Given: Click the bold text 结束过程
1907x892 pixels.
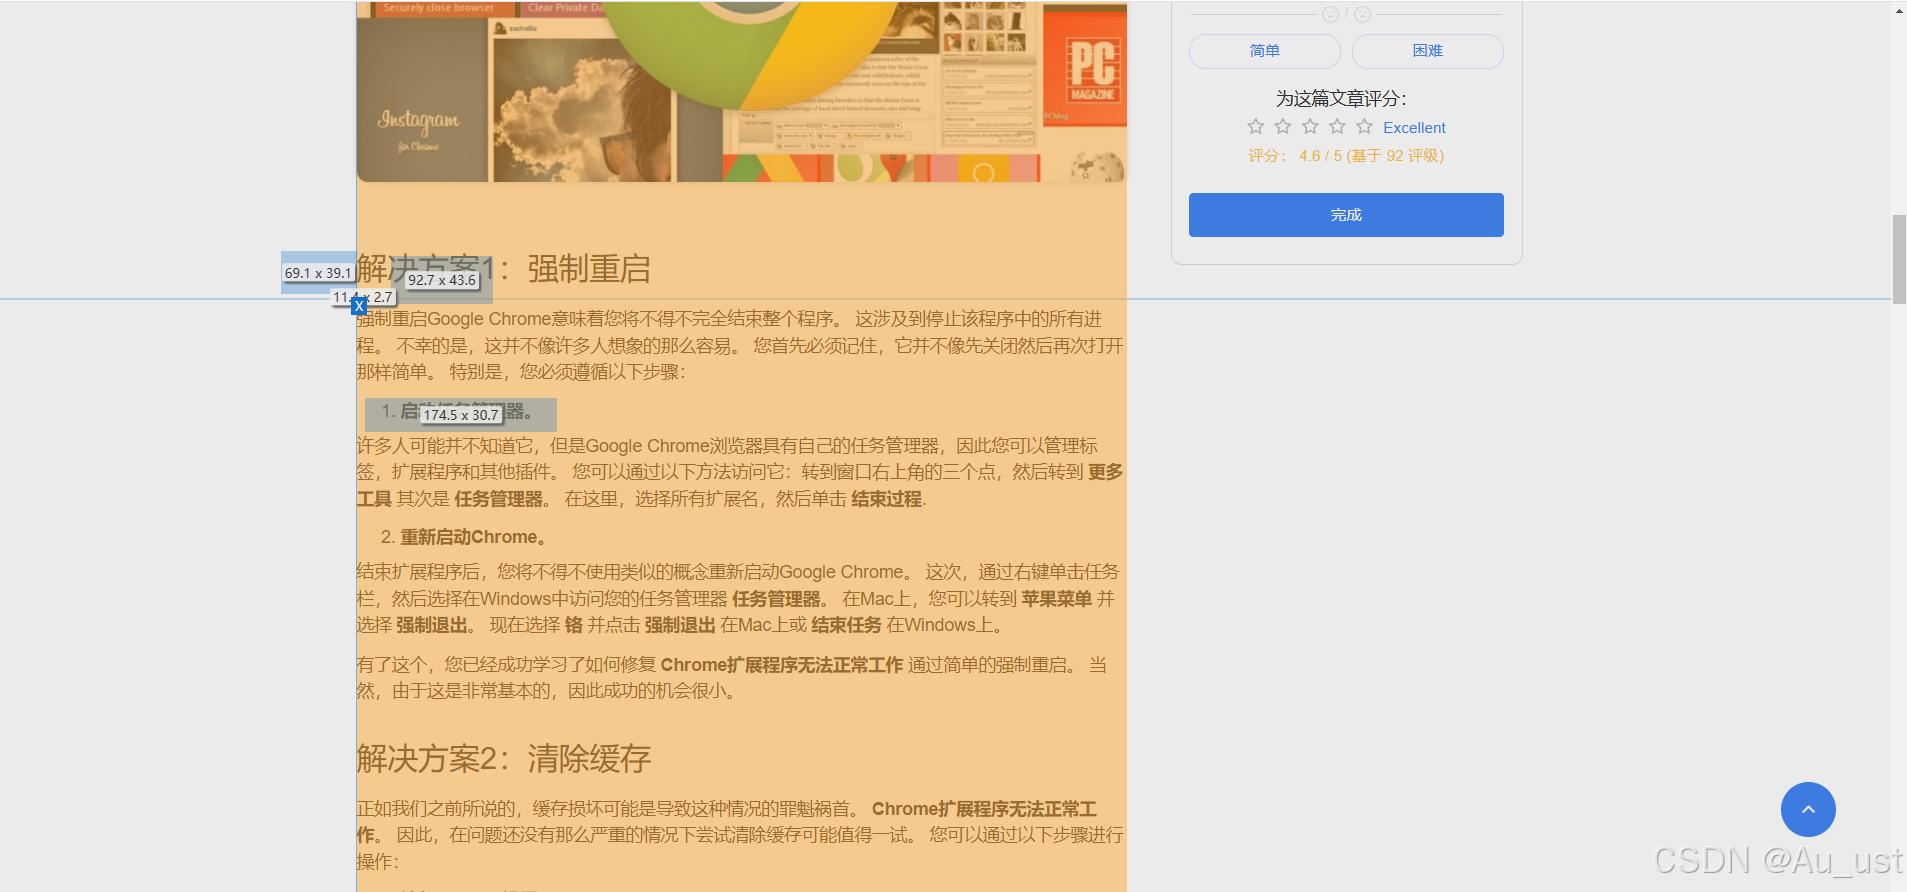Looking at the screenshot, I should click(886, 499).
